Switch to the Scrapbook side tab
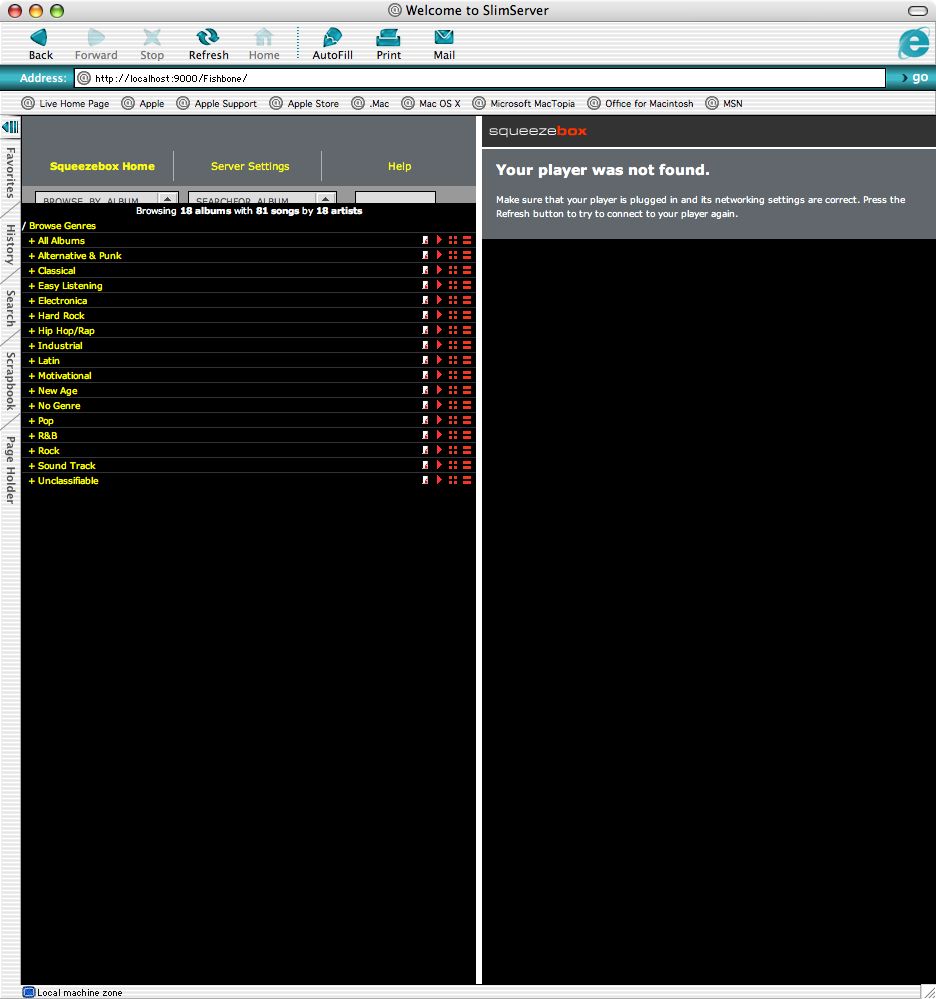The image size is (936, 999). pos(10,381)
